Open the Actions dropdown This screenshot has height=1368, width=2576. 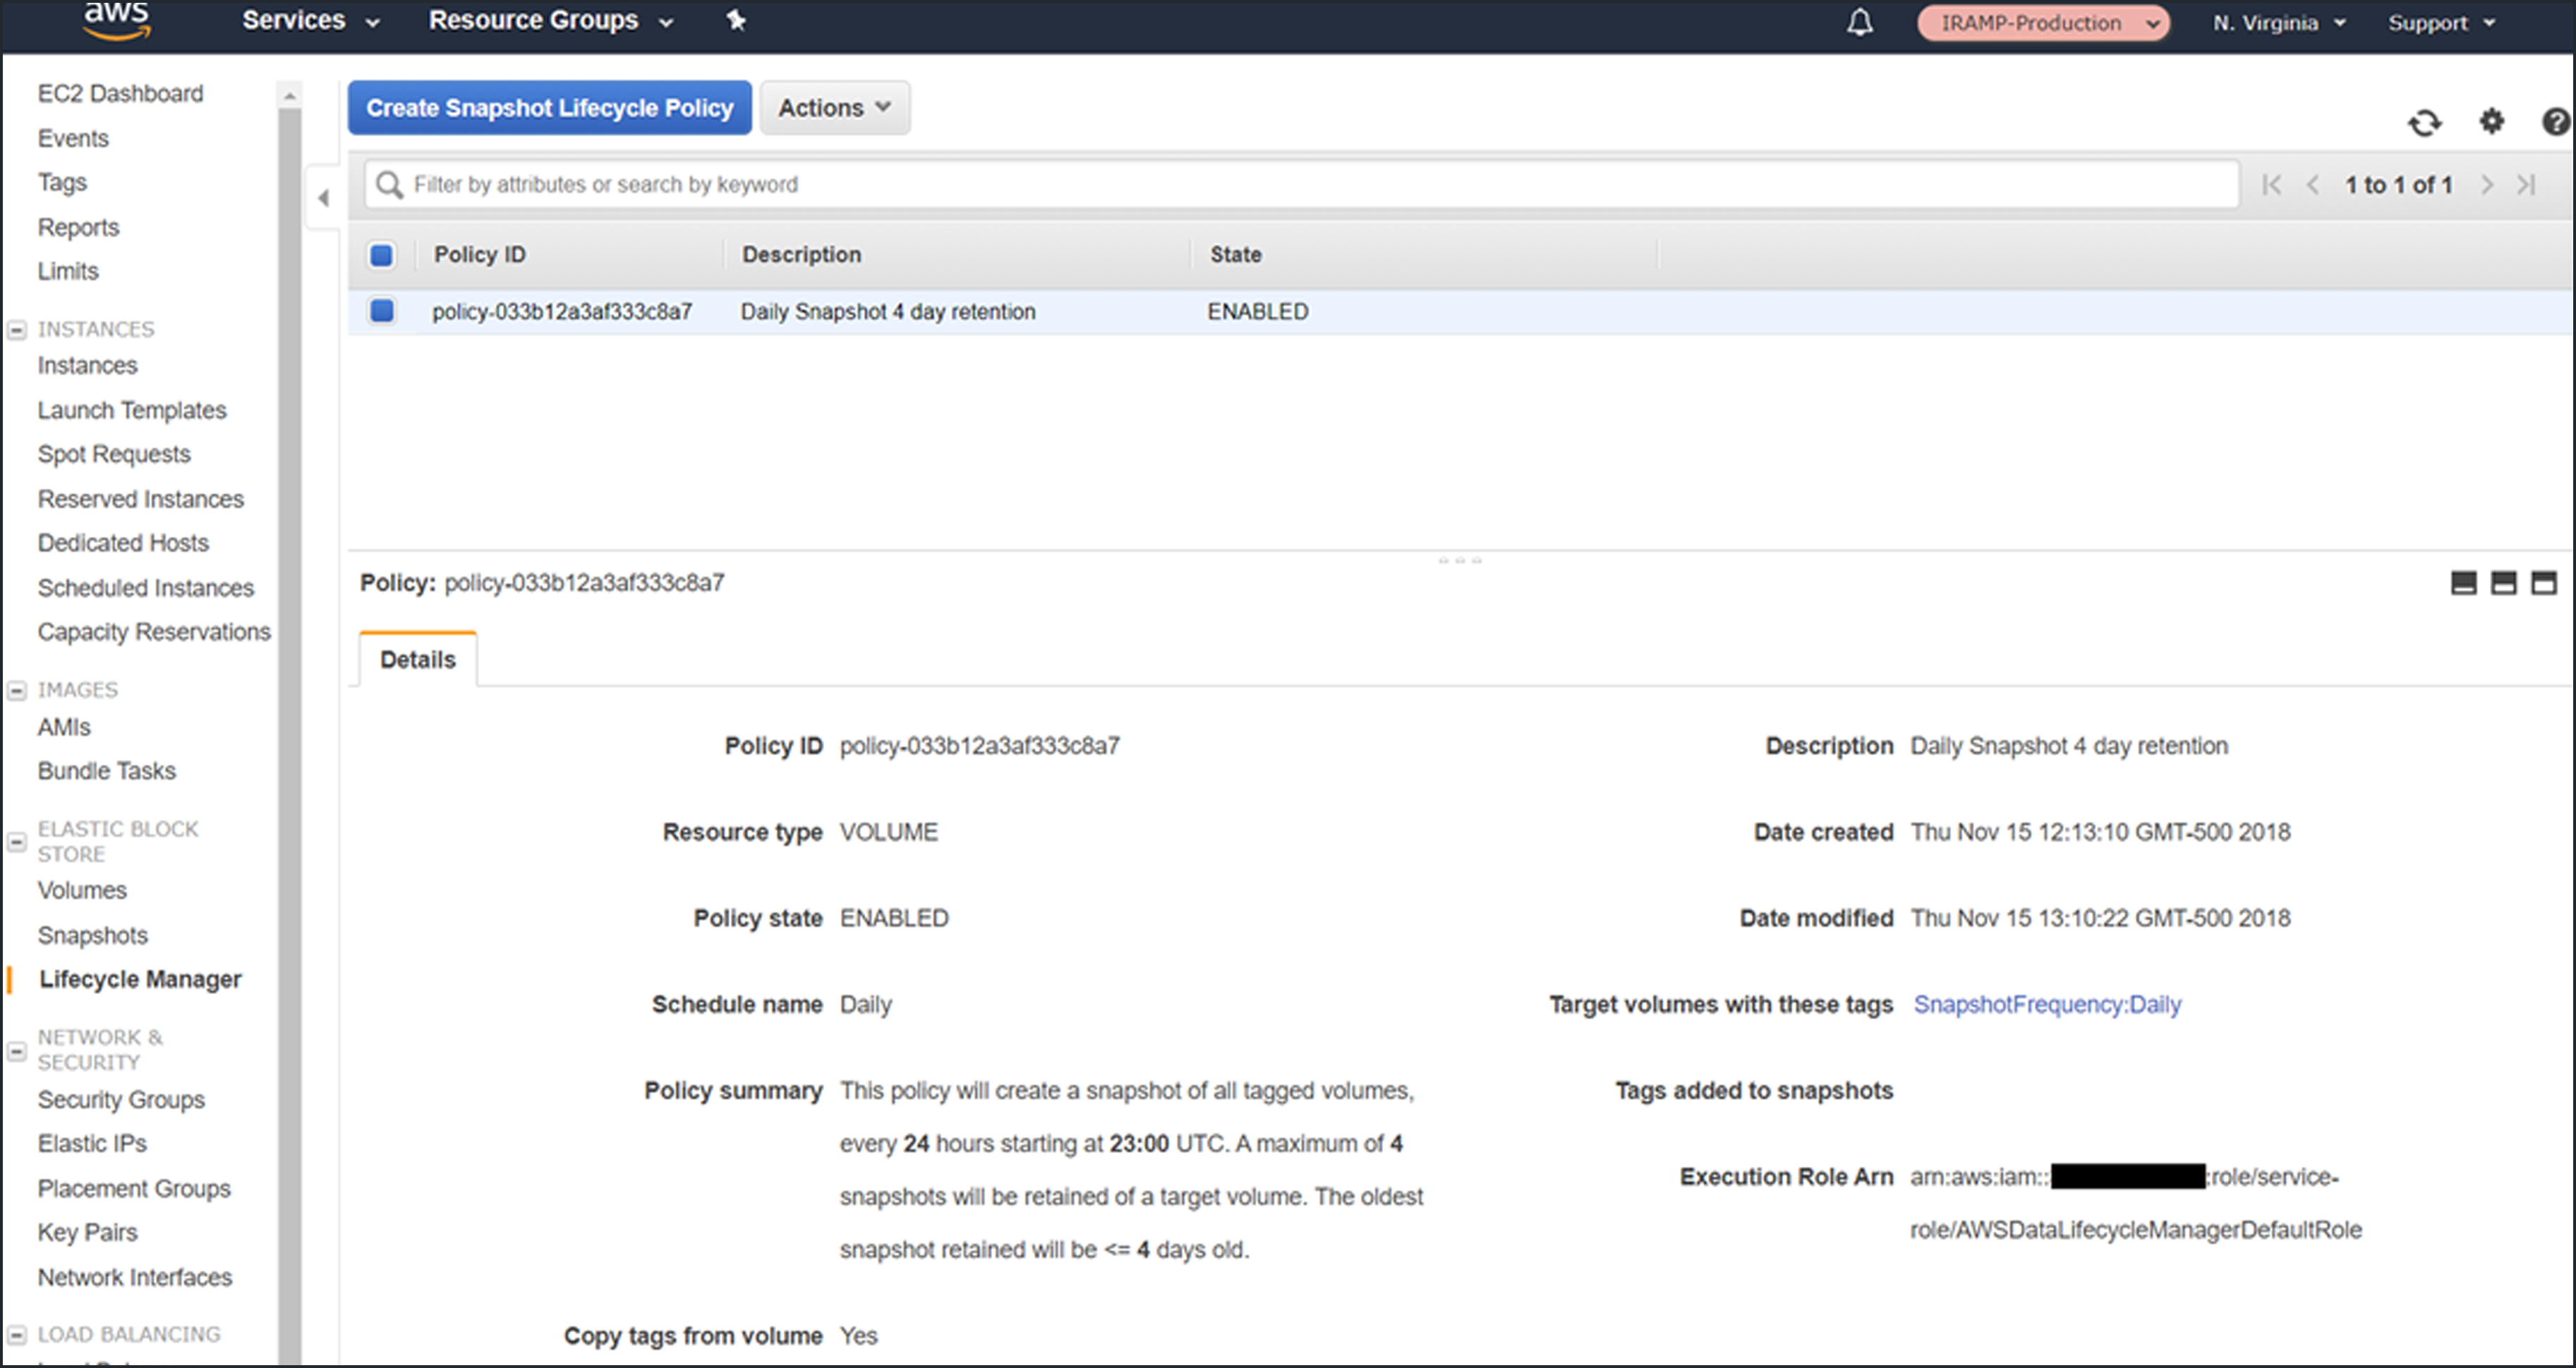click(834, 108)
